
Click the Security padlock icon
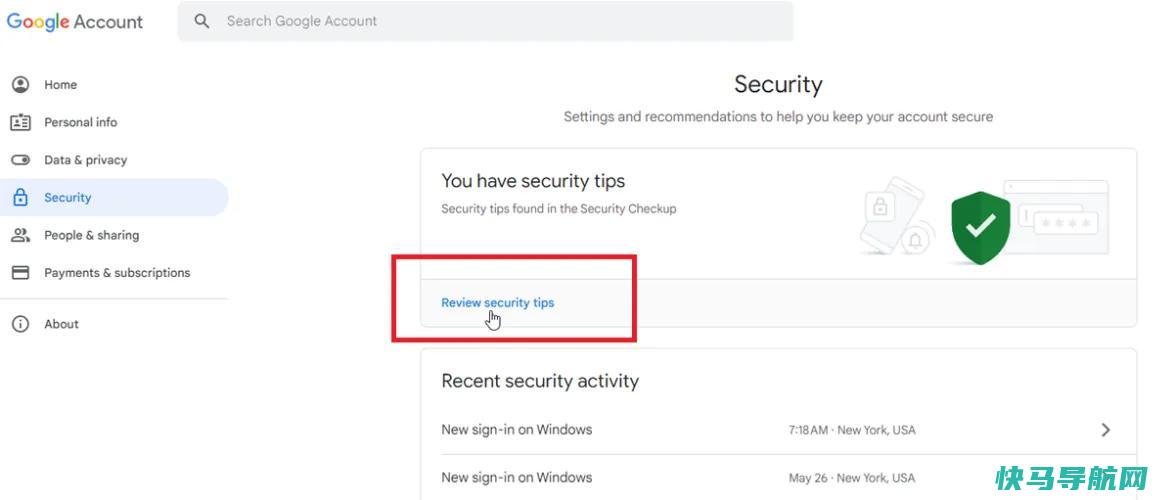tap(20, 198)
